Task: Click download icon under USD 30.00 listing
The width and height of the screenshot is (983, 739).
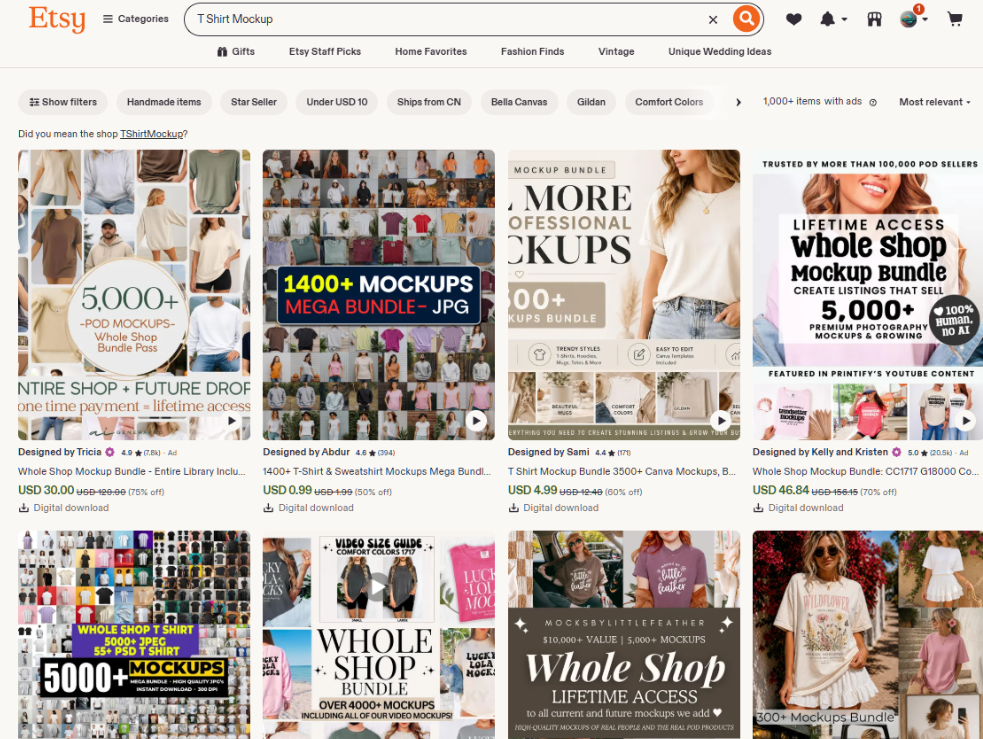Action: point(24,508)
